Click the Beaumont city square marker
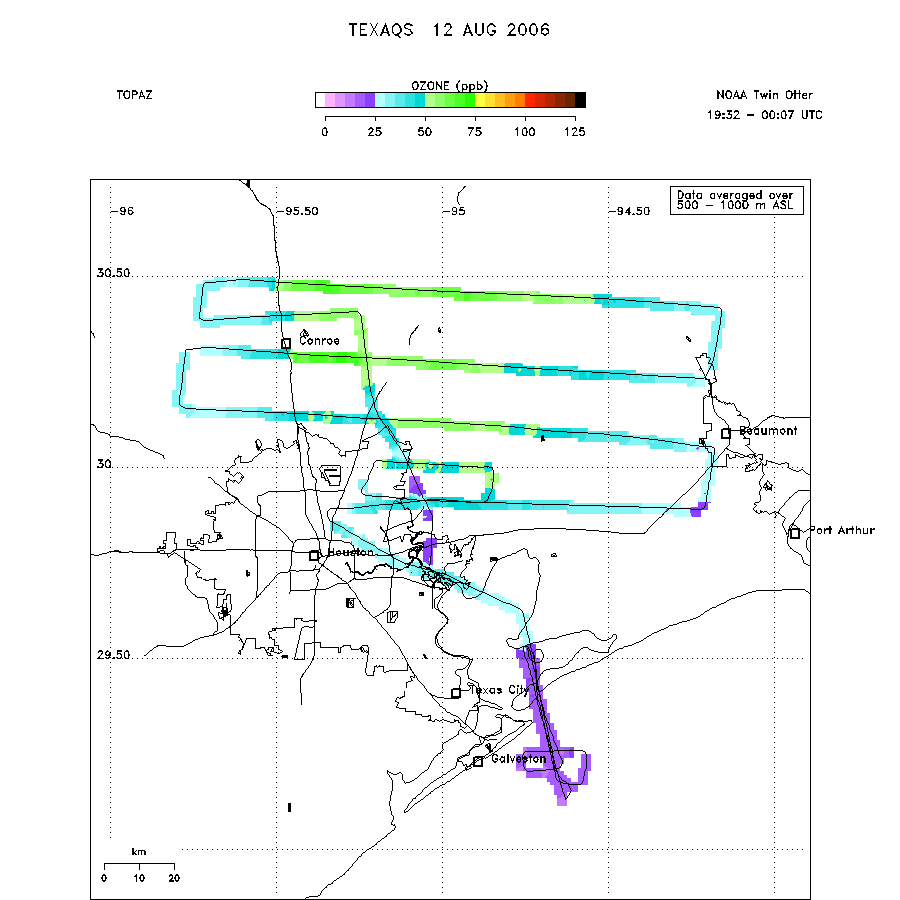The width and height of the screenshot is (900, 900). 726,433
